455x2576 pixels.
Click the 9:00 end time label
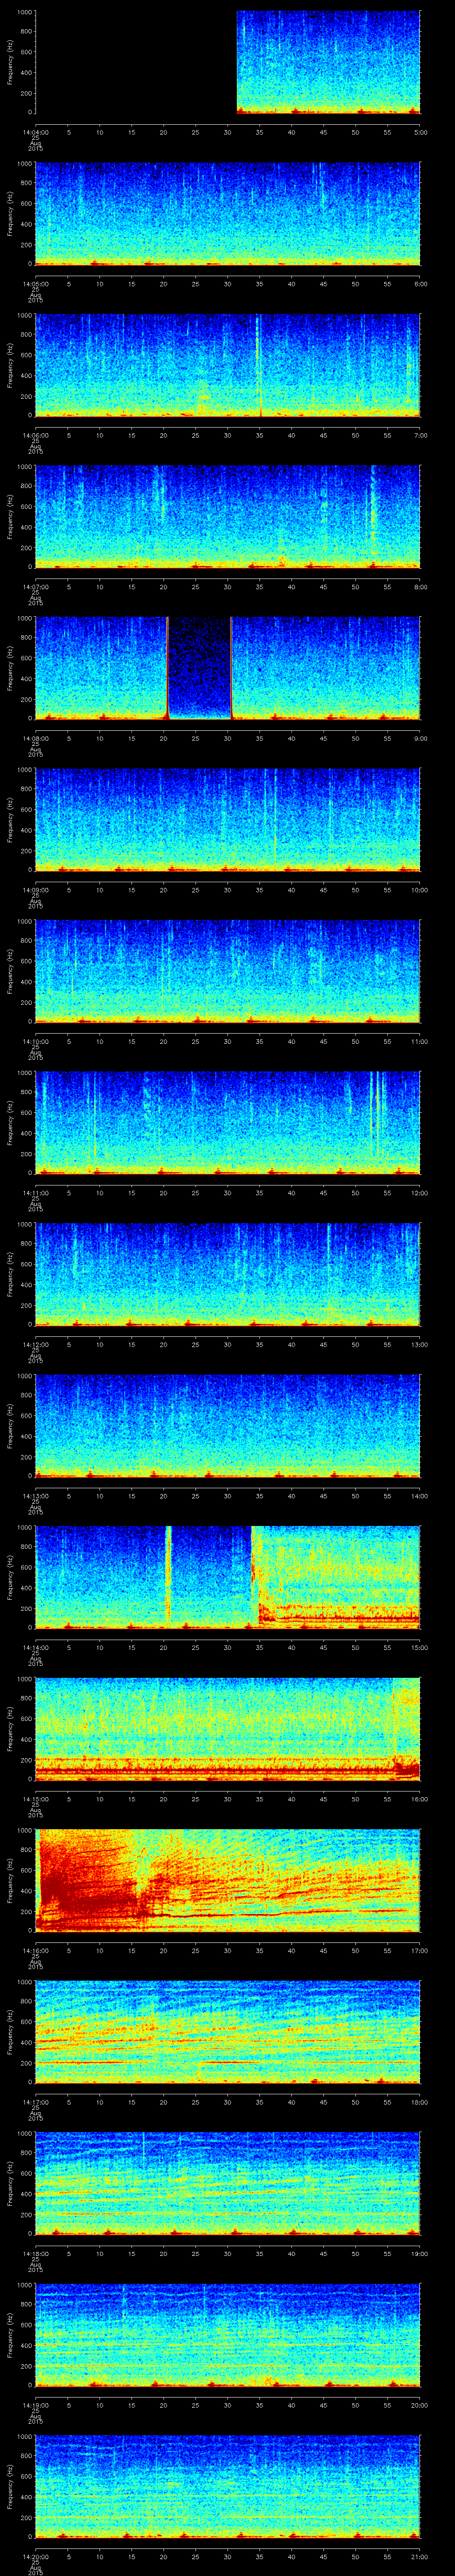coord(420,738)
